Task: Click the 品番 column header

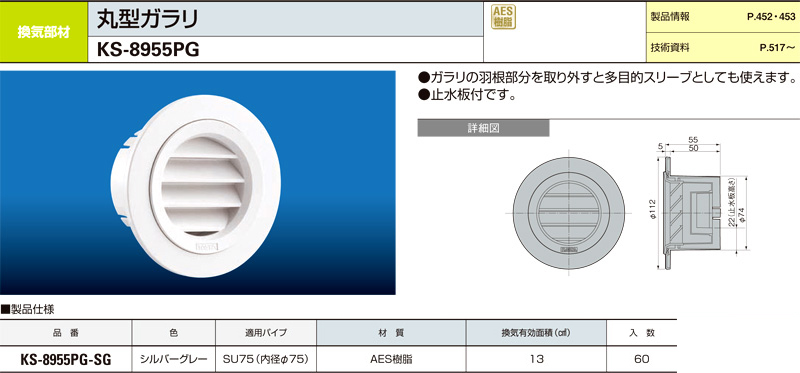Action: point(66,333)
